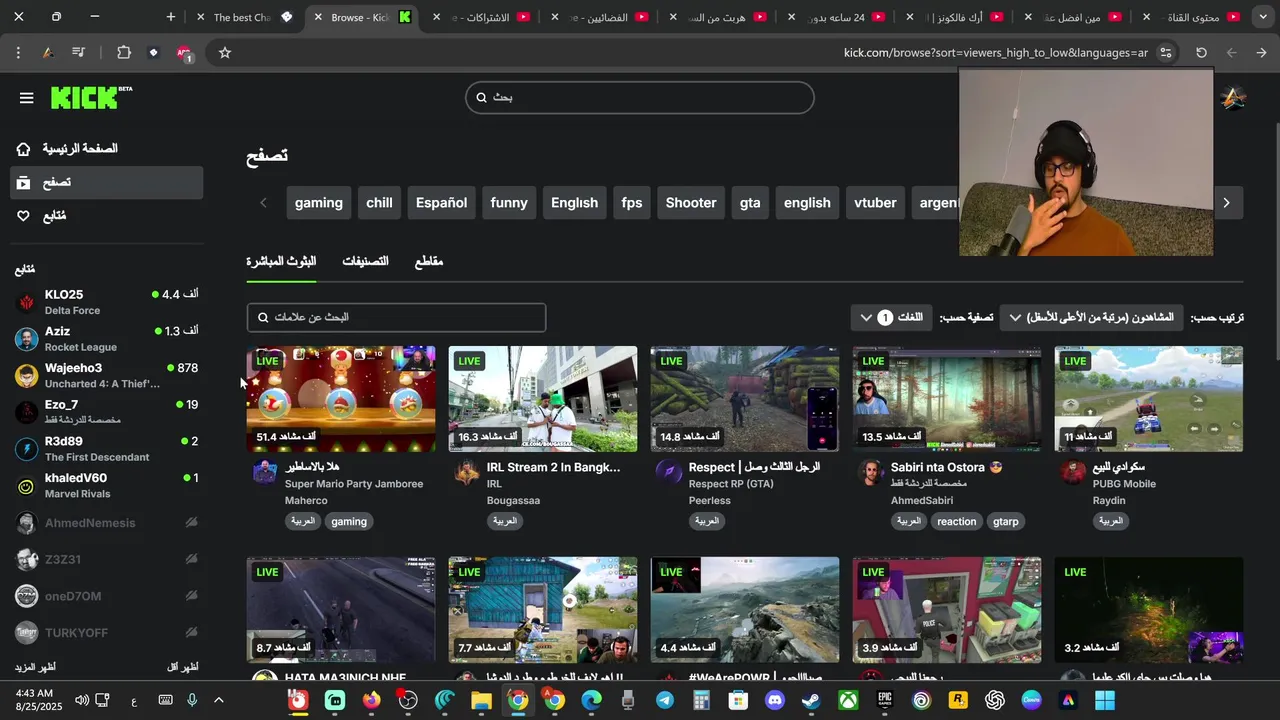Open the PUBG Mobile Raydin stream thumbnail
1280x720 pixels.
click(x=1149, y=399)
